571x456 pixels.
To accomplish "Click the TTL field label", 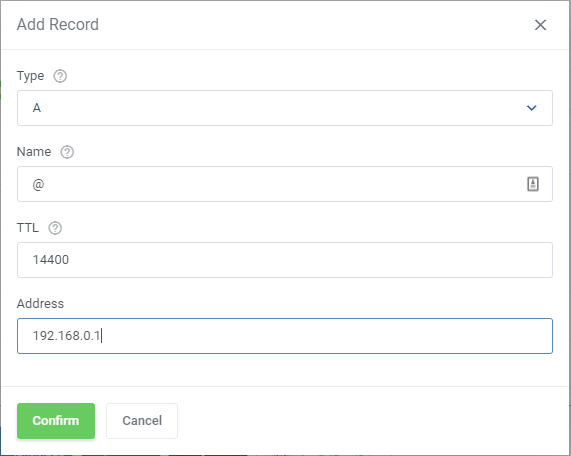I will coord(28,228).
